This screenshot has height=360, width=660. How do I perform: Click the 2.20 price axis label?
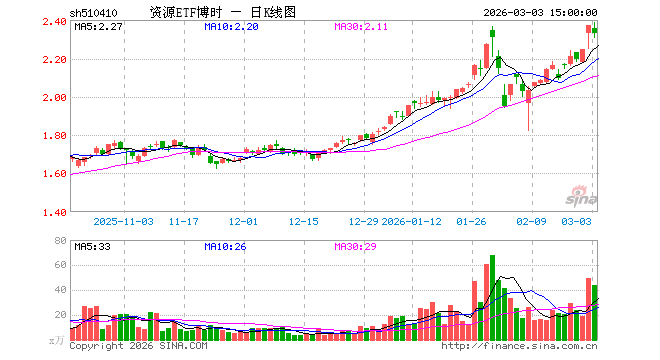pyautogui.click(x=55, y=60)
